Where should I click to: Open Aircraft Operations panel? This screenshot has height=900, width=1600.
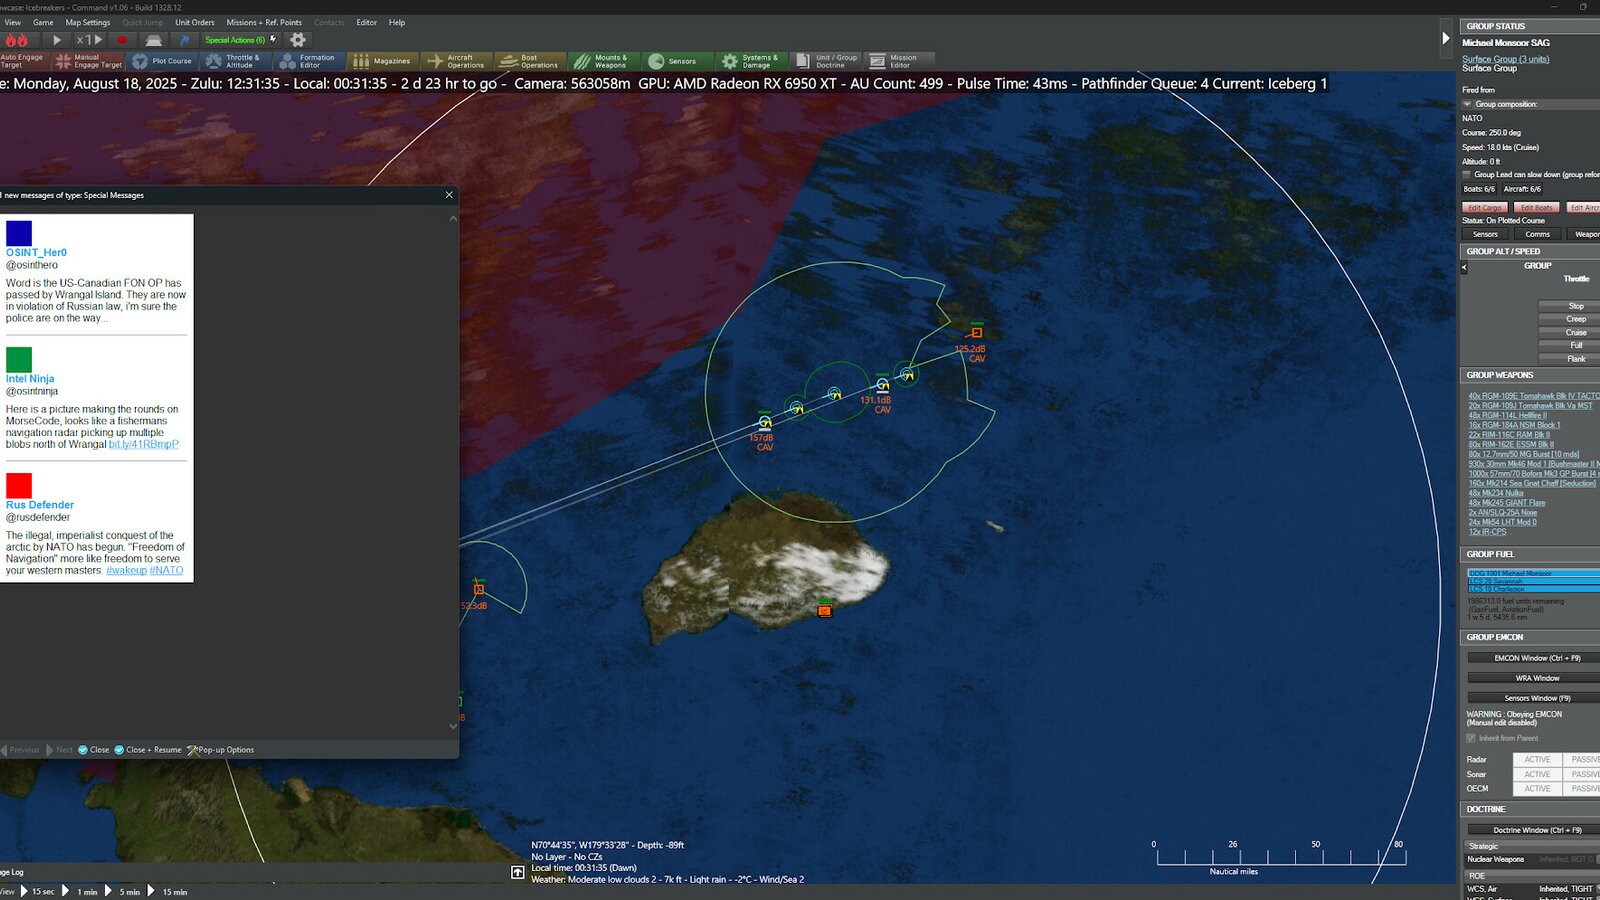pos(456,61)
